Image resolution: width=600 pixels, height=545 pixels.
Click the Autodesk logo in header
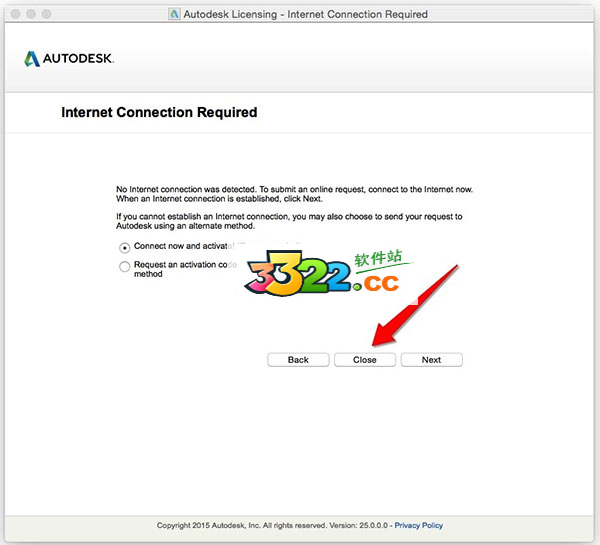click(x=69, y=59)
